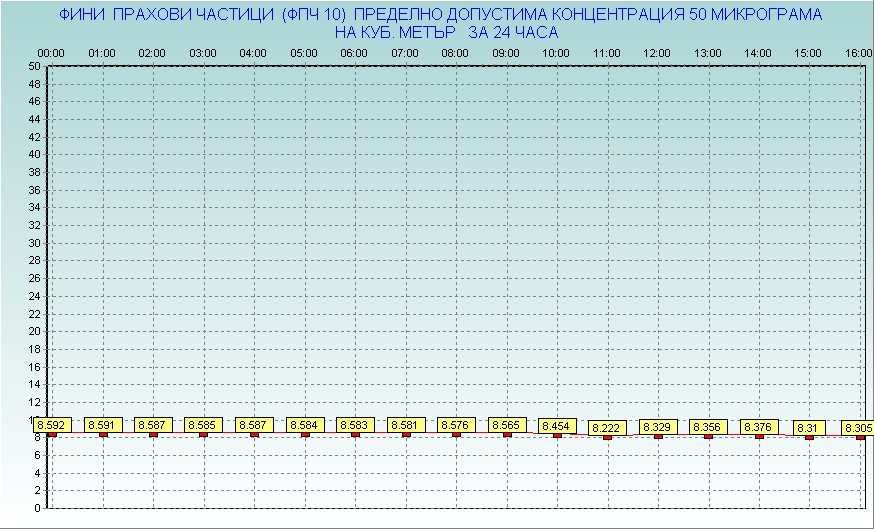Click the 8.576 data label

(456, 425)
